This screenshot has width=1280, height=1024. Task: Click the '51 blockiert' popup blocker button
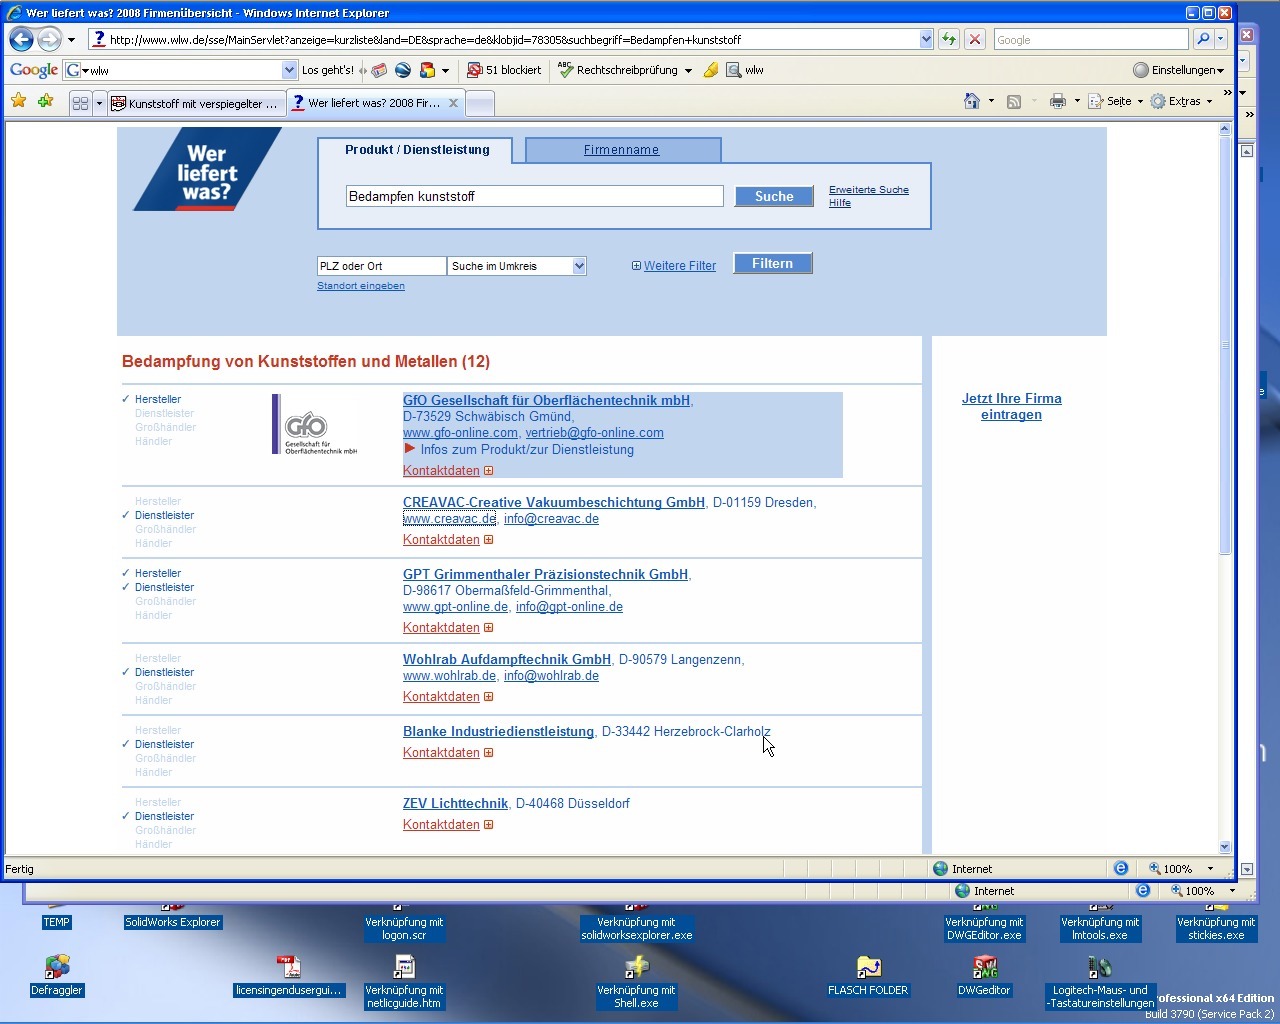[505, 70]
